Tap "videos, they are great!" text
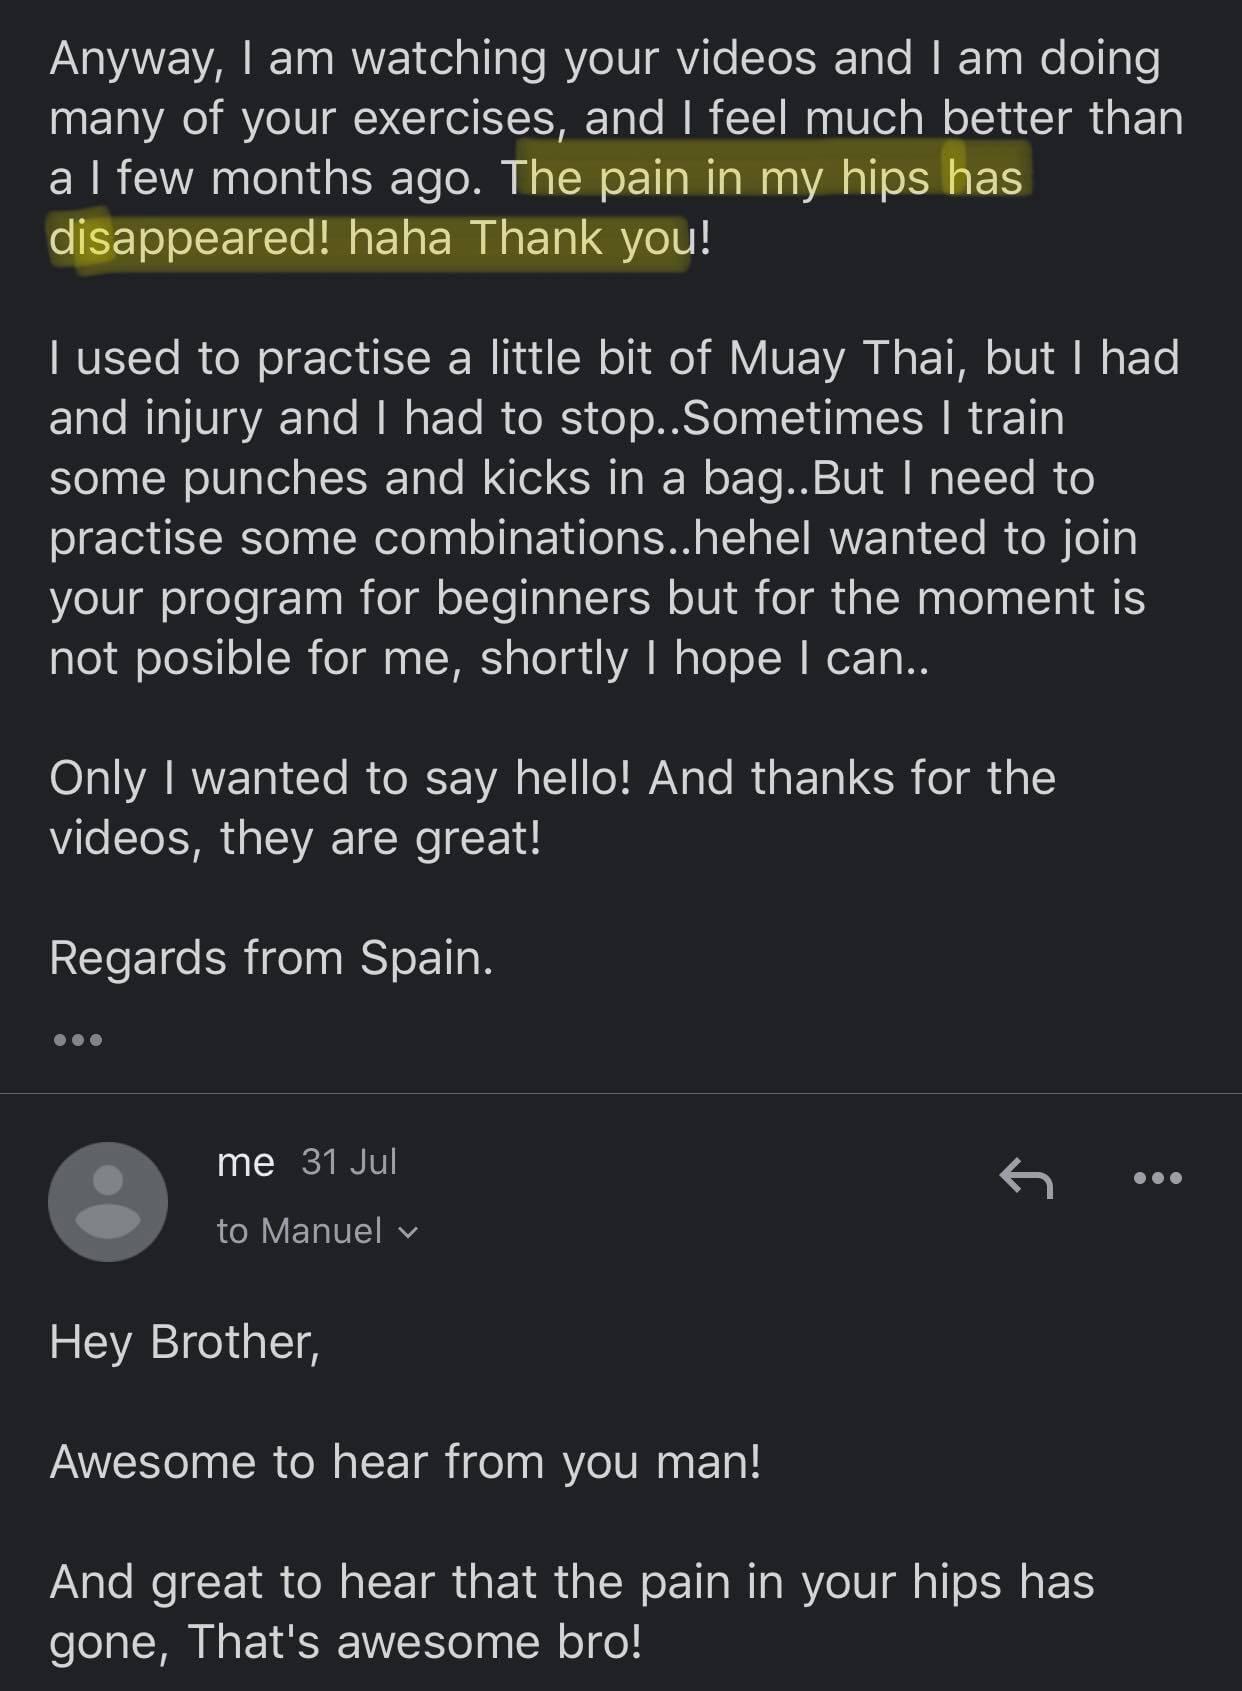Image resolution: width=1242 pixels, height=1691 pixels. (295, 838)
